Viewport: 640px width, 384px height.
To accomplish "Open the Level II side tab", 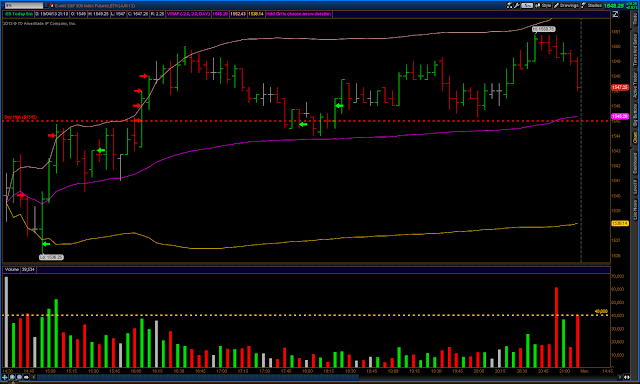I will [635, 187].
